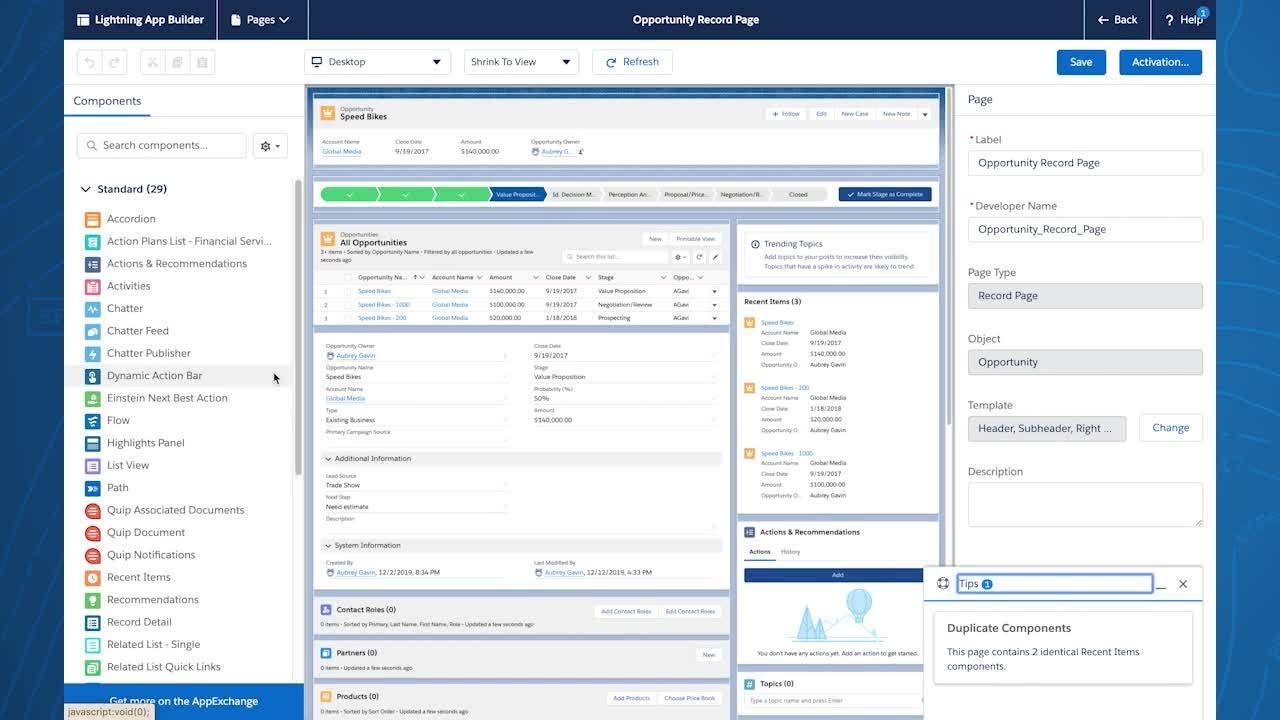The width and height of the screenshot is (1280, 720).
Task: Switch to History tab in Actions panel
Action: [790, 552]
